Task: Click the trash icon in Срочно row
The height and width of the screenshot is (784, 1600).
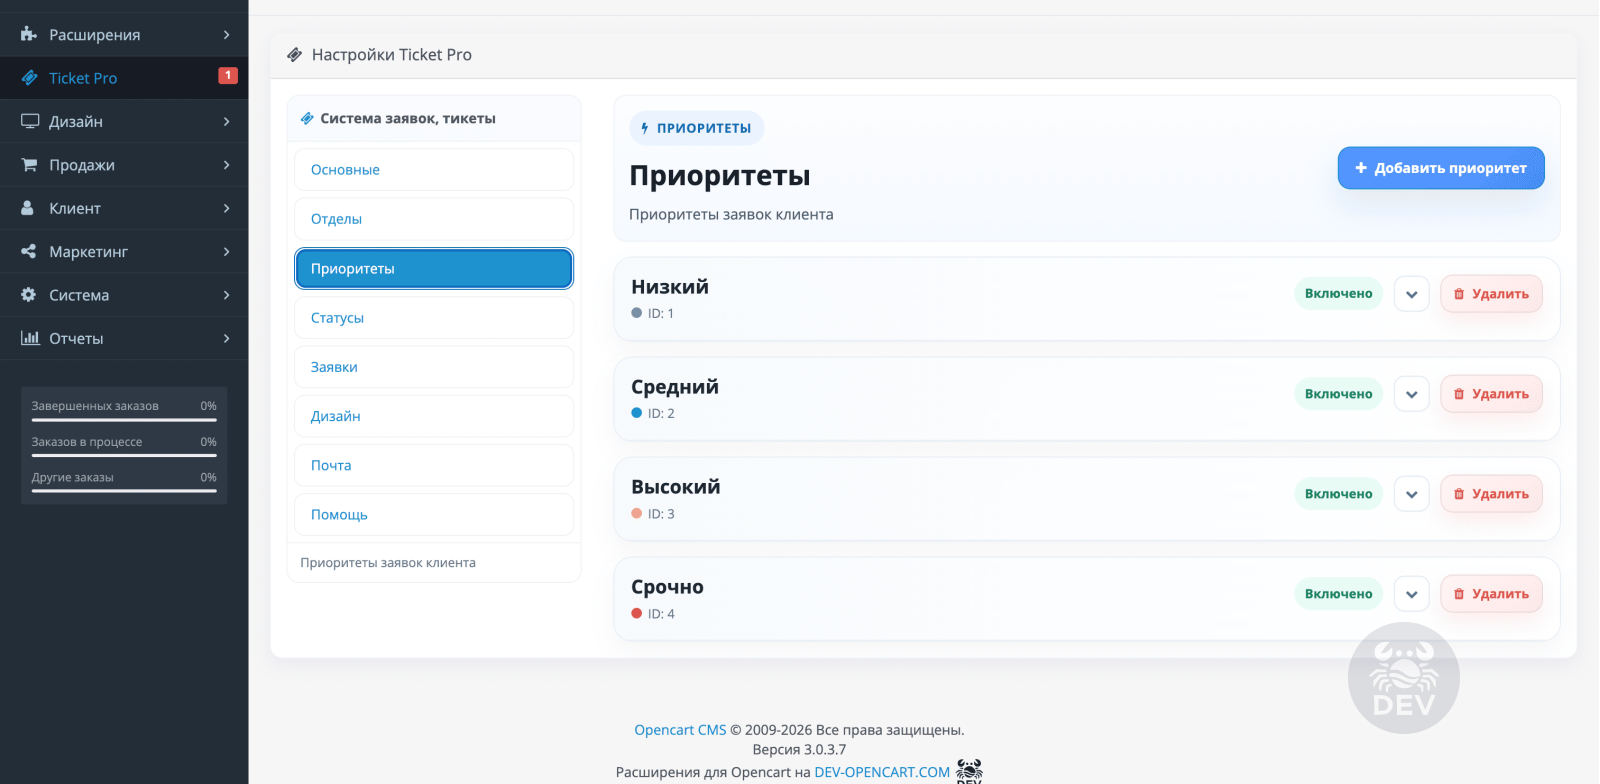Action: tap(1459, 594)
